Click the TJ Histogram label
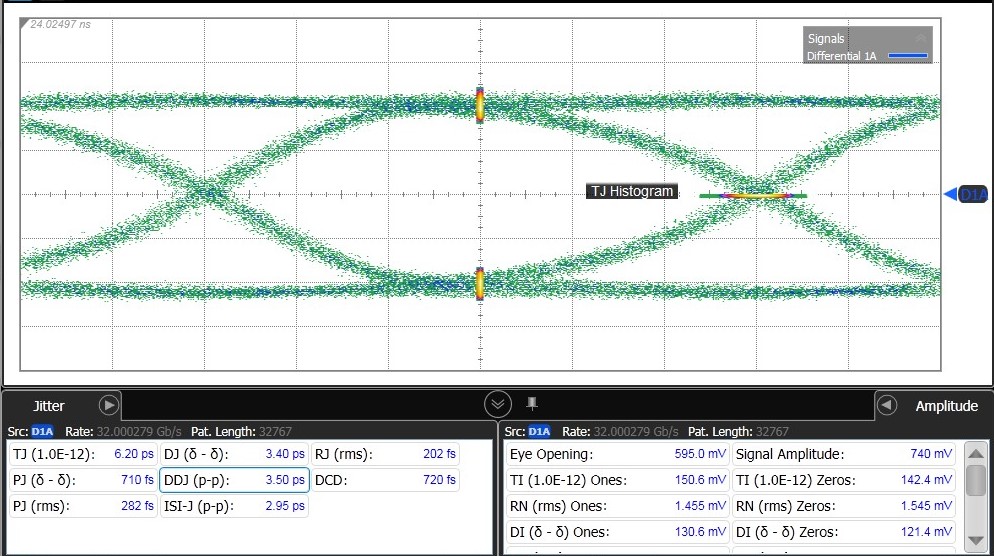Image resolution: width=994 pixels, height=556 pixels. [x=631, y=191]
